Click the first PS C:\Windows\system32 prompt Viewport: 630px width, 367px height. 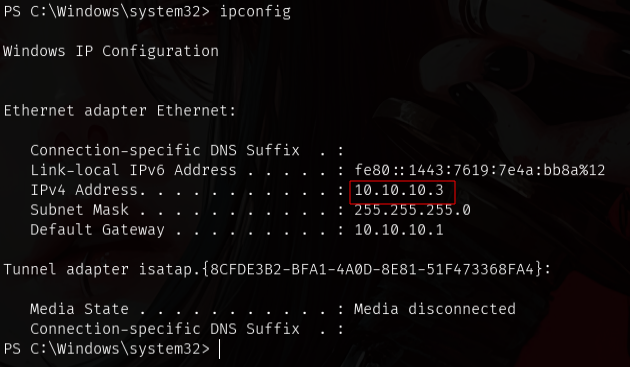(106, 12)
